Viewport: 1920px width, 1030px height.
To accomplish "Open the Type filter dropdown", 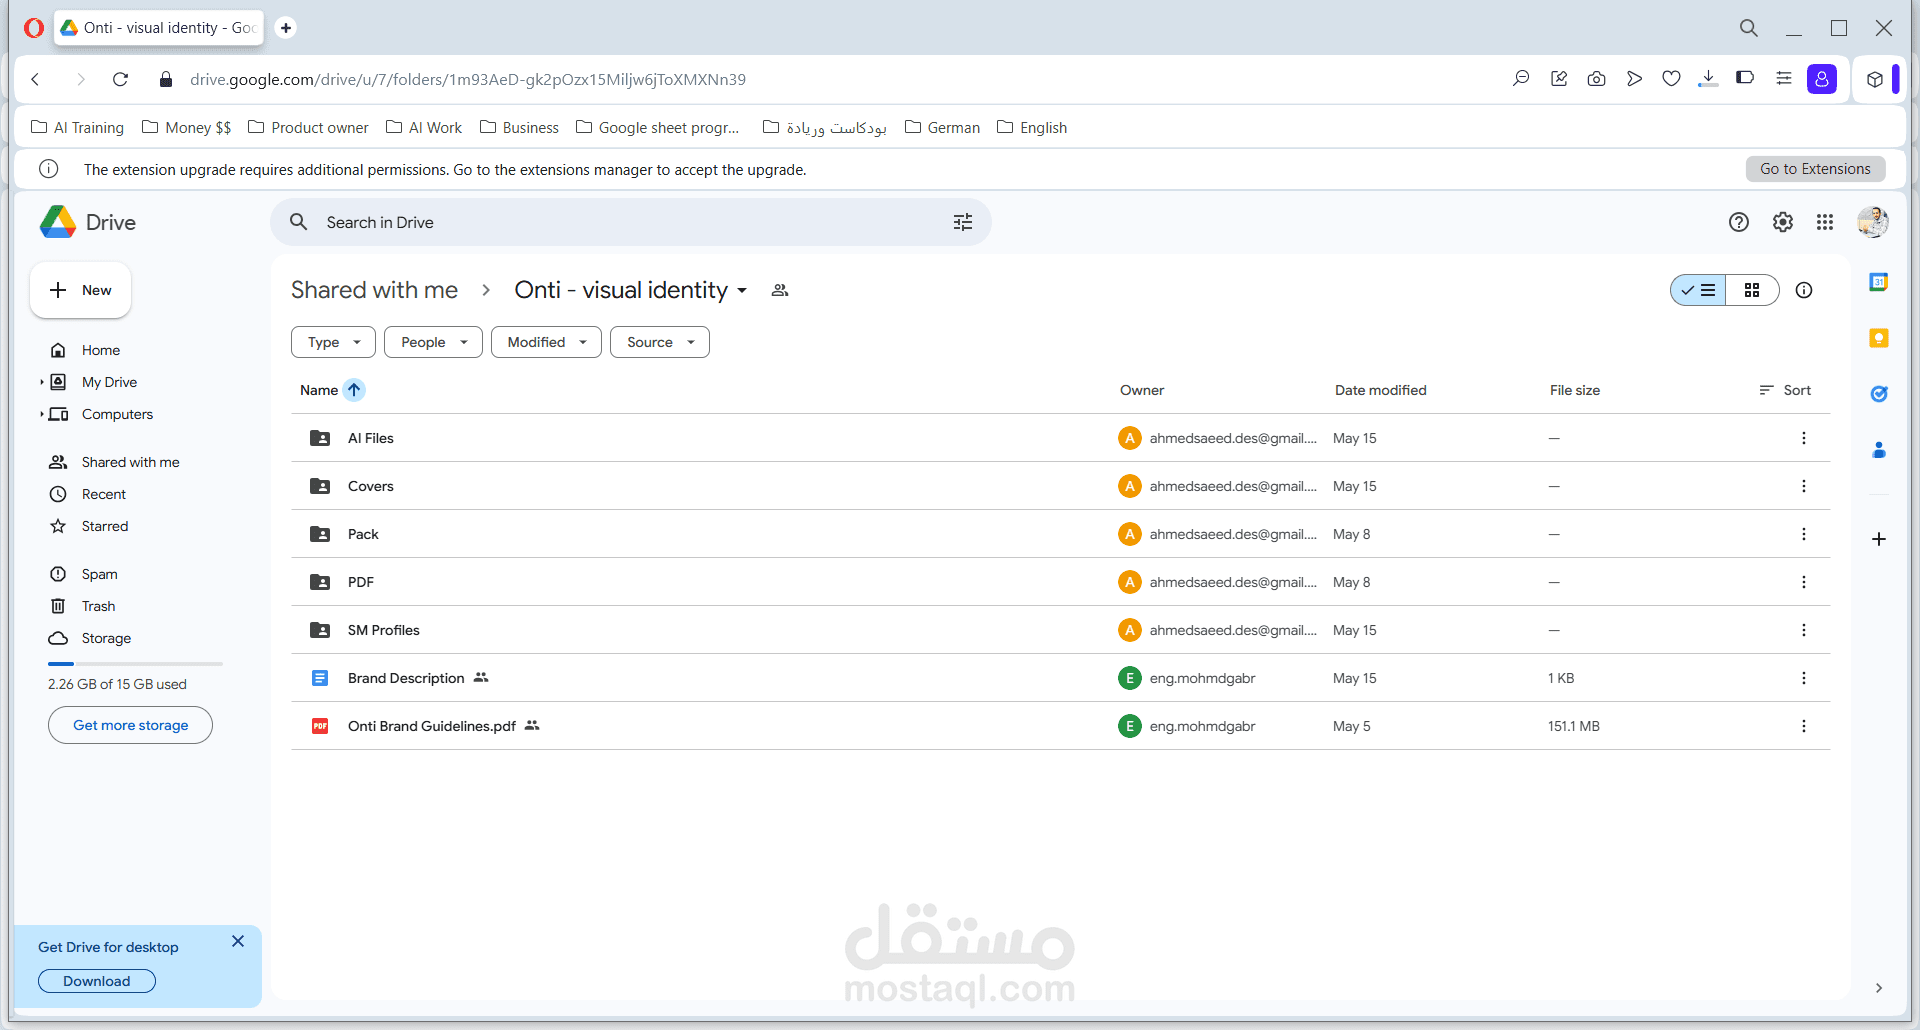I will [x=333, y=342].
